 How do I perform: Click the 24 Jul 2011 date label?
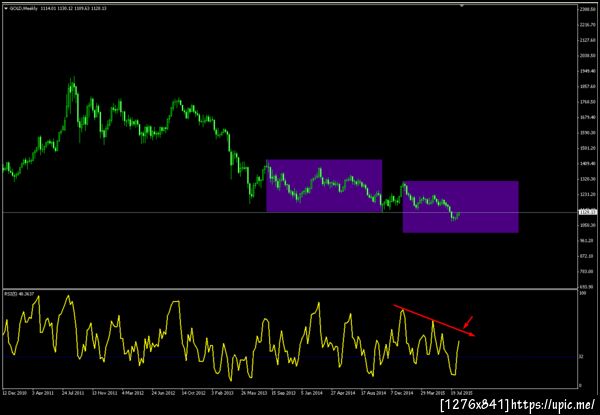point(73,393)
